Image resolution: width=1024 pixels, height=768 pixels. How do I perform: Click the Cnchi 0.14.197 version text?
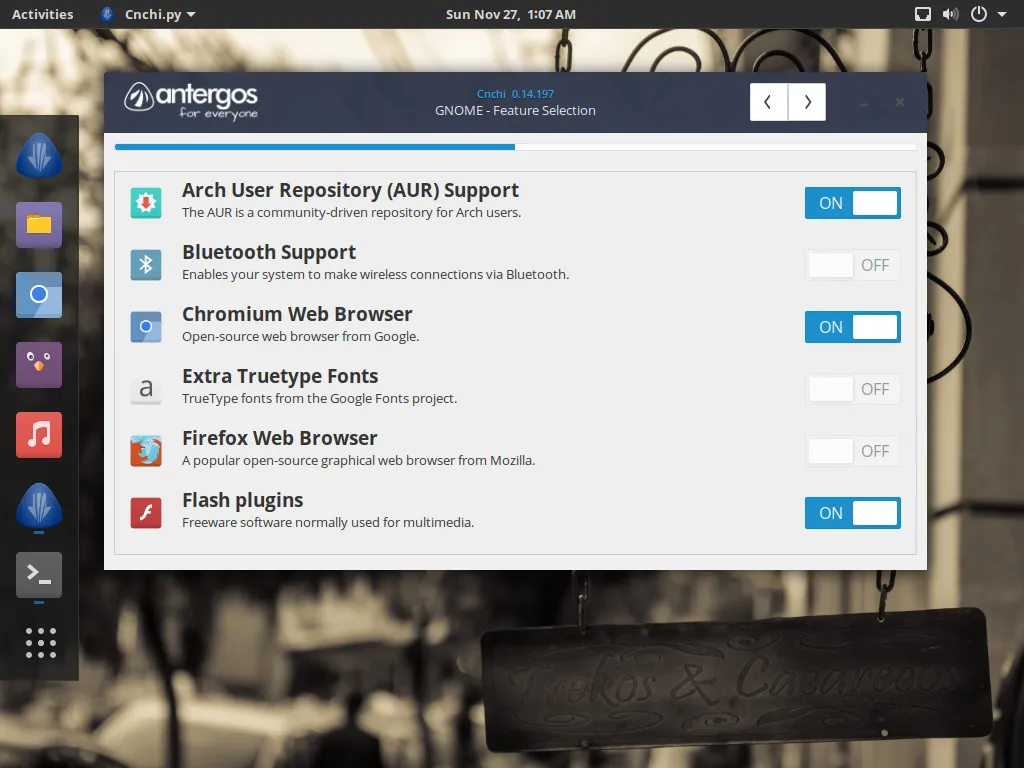click(x=515, y=93)
